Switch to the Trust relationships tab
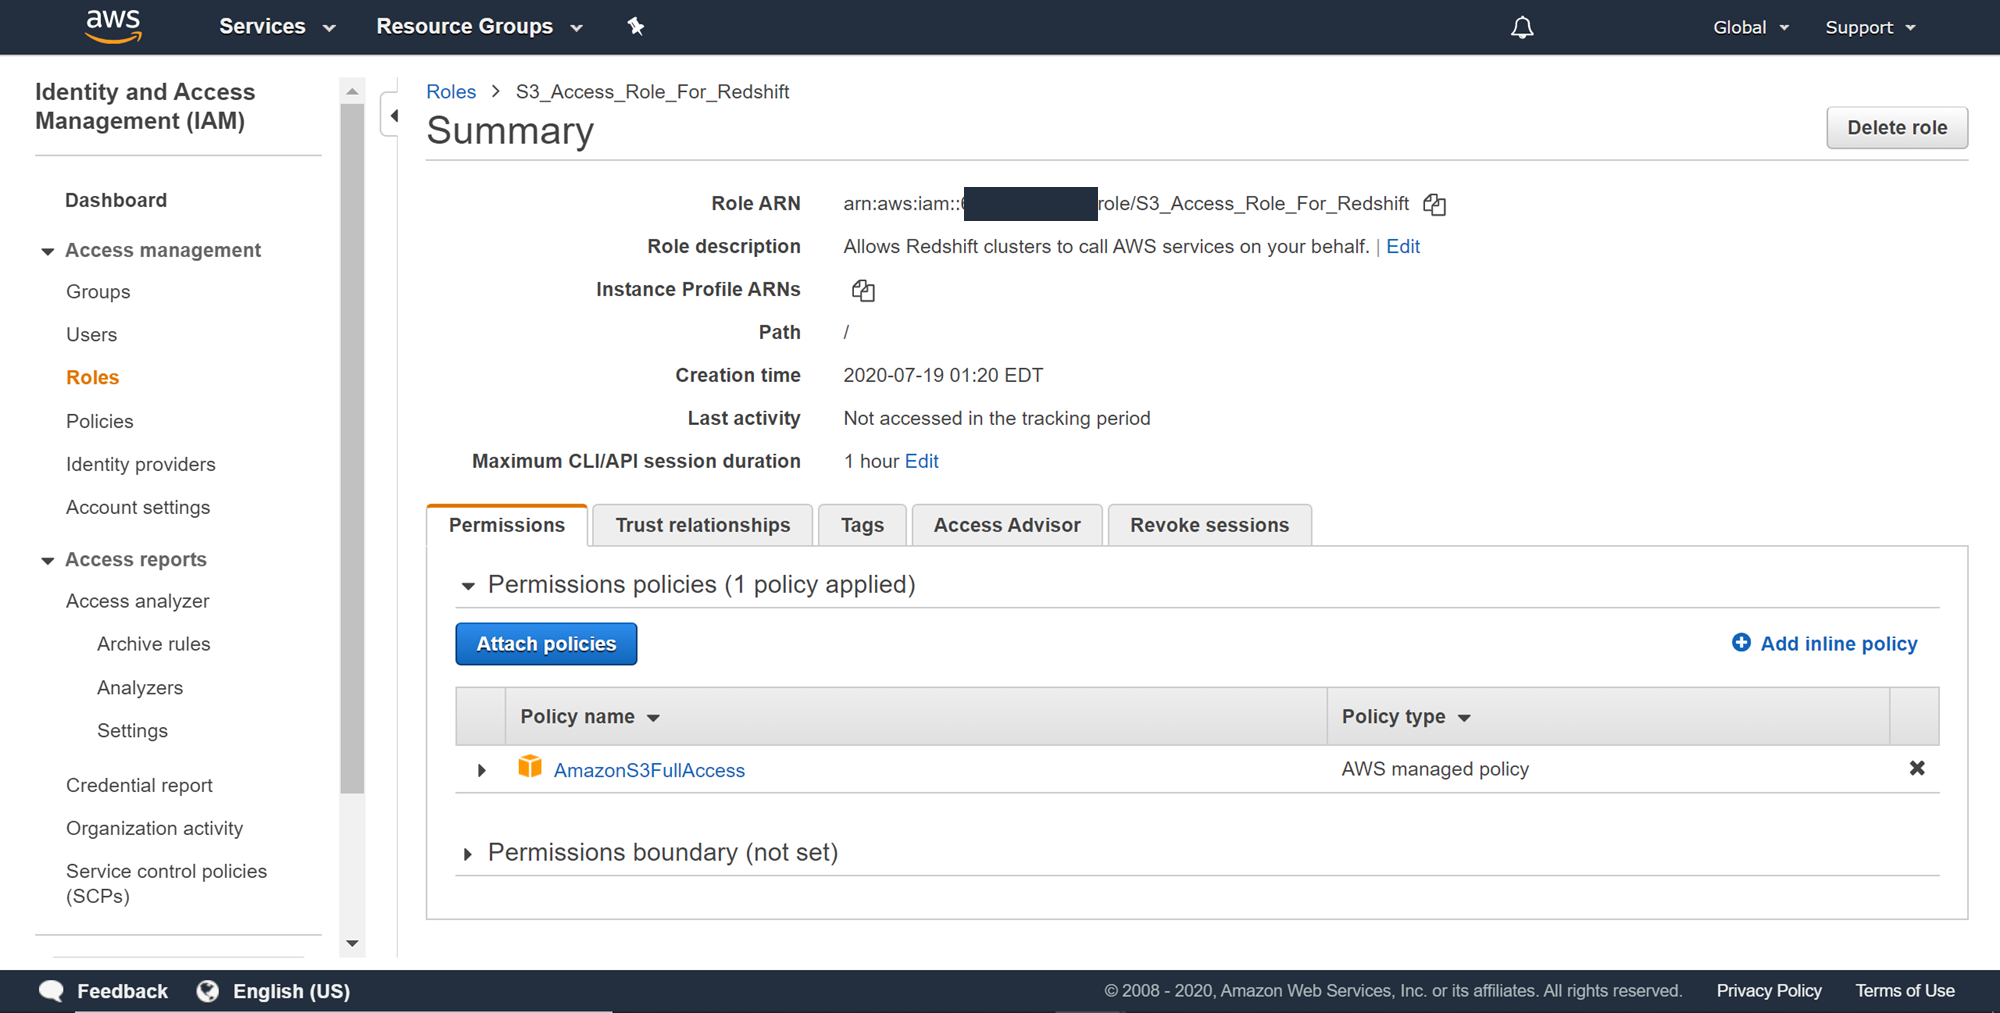This screenshot has height=1013, width=2000. [702, 525]
